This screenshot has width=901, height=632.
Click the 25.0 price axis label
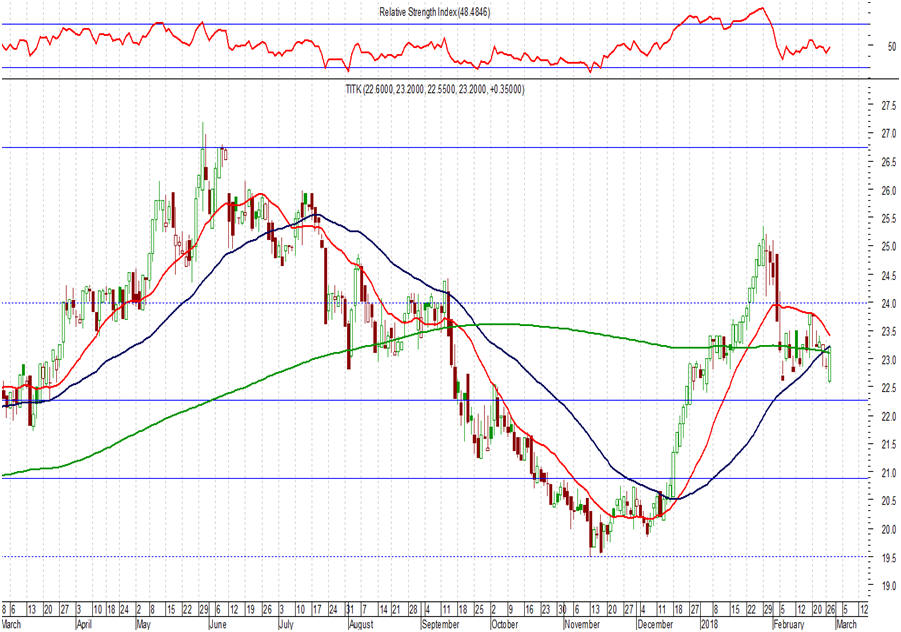[888, 246]
